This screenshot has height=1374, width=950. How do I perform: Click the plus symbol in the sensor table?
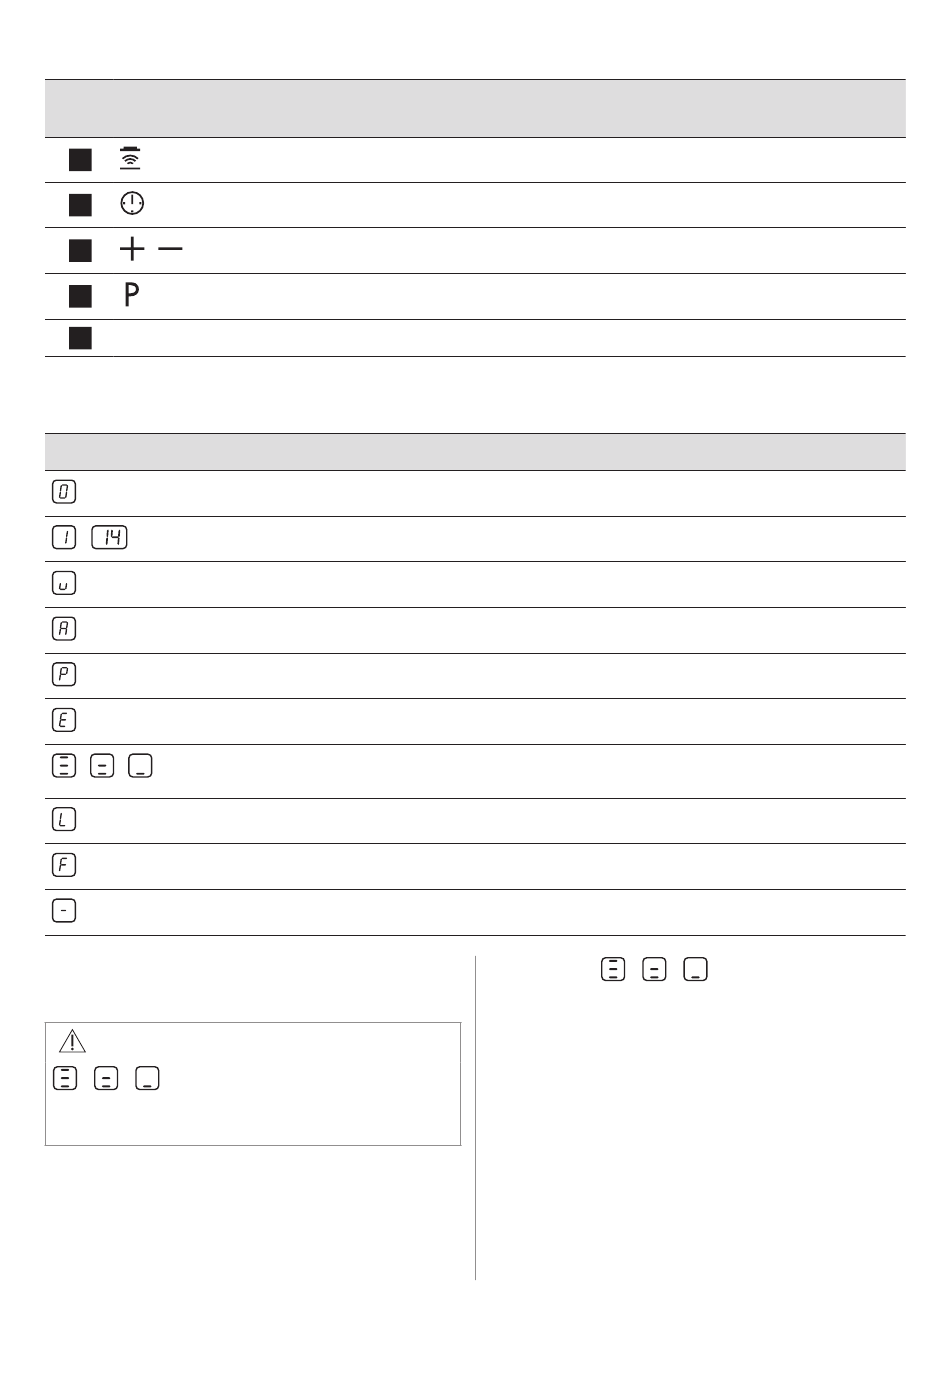coord(132,249)
